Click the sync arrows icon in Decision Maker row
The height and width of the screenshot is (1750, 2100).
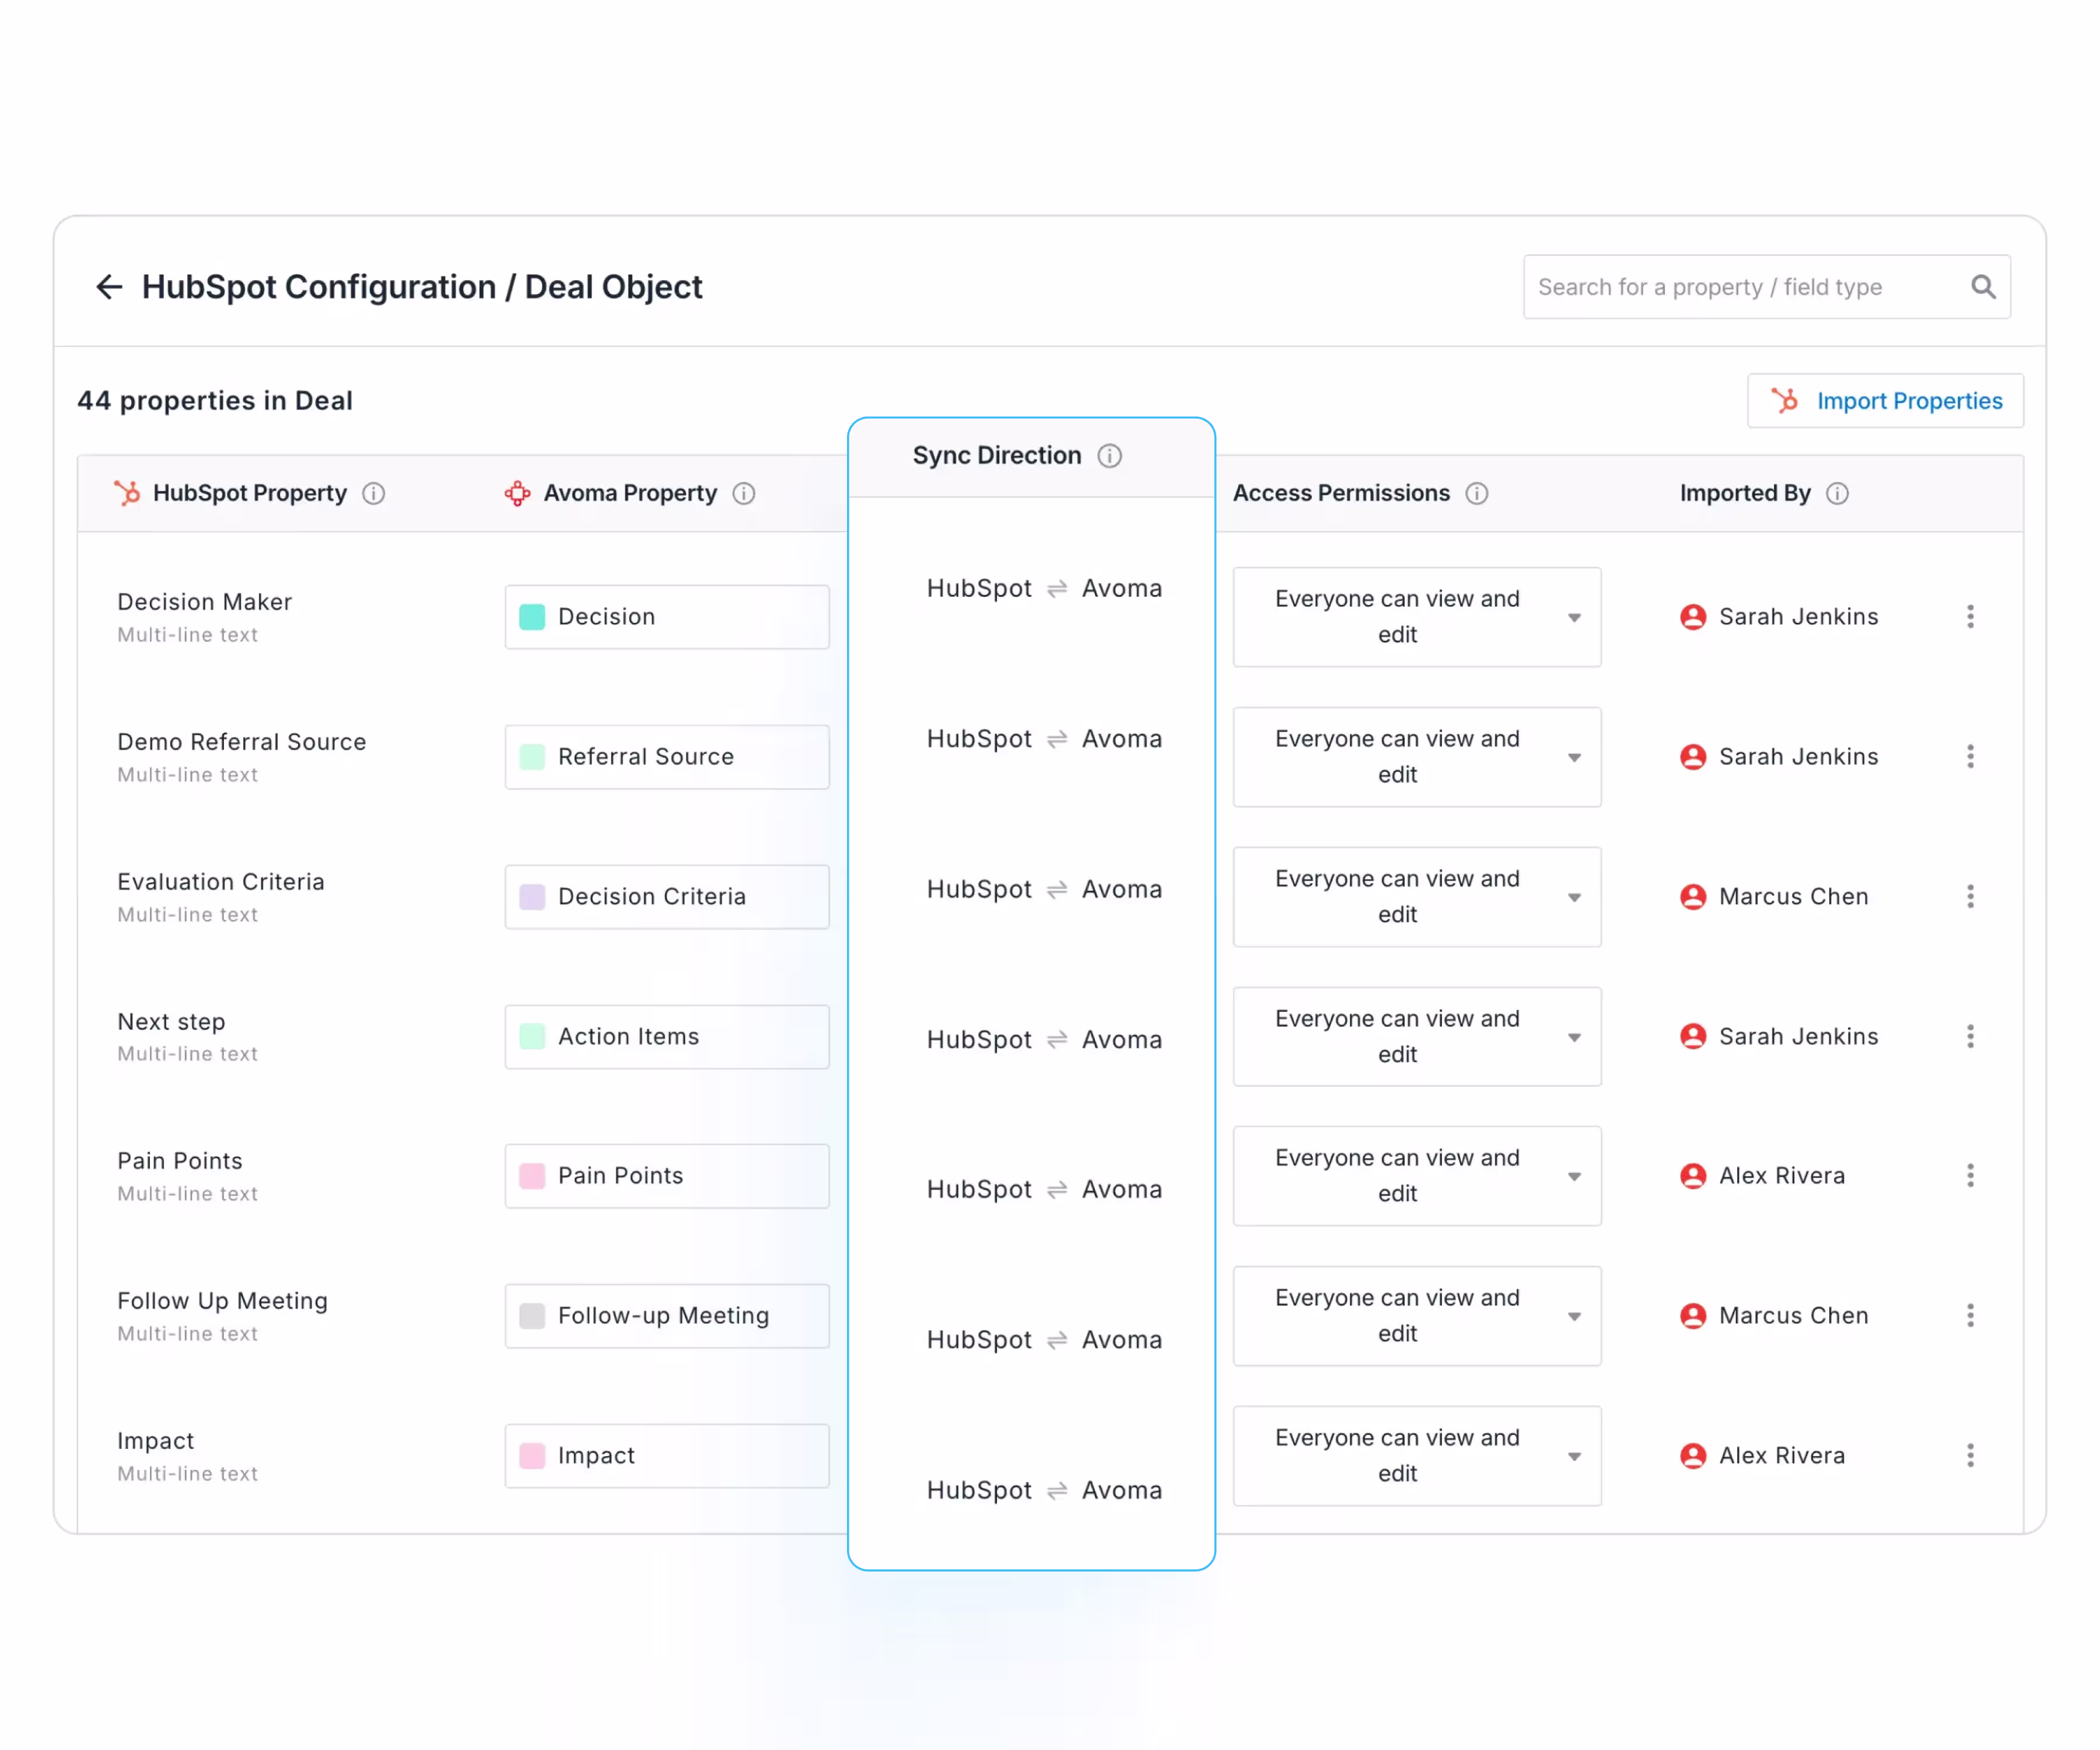[1057, 589]
